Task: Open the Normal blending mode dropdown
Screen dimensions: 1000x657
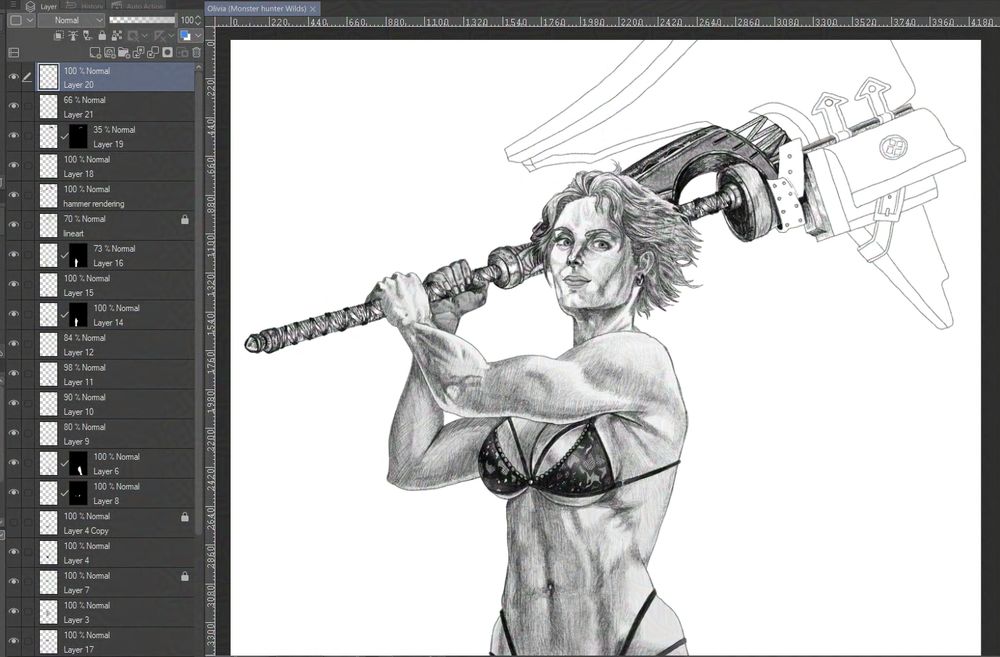Action: 71,20
